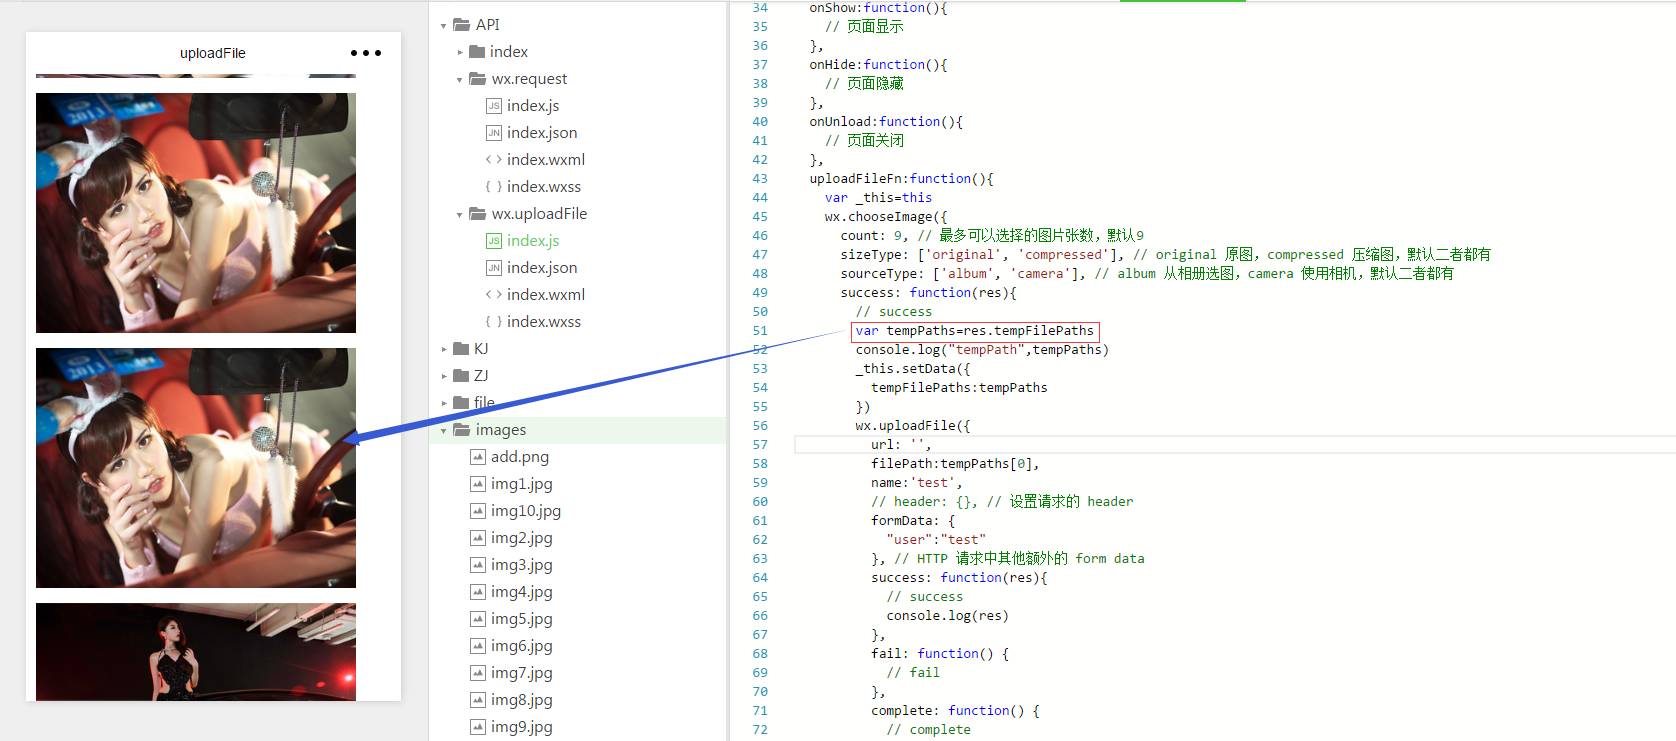1676x741 pixels.
Task: Select img8.jpg in file tree
Action: click(522, 699)
